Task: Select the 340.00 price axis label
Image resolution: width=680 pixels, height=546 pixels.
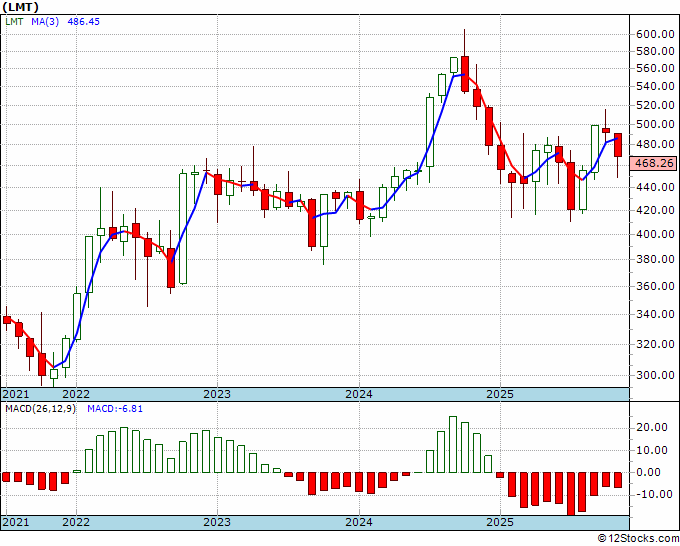Action: (655, 314)
